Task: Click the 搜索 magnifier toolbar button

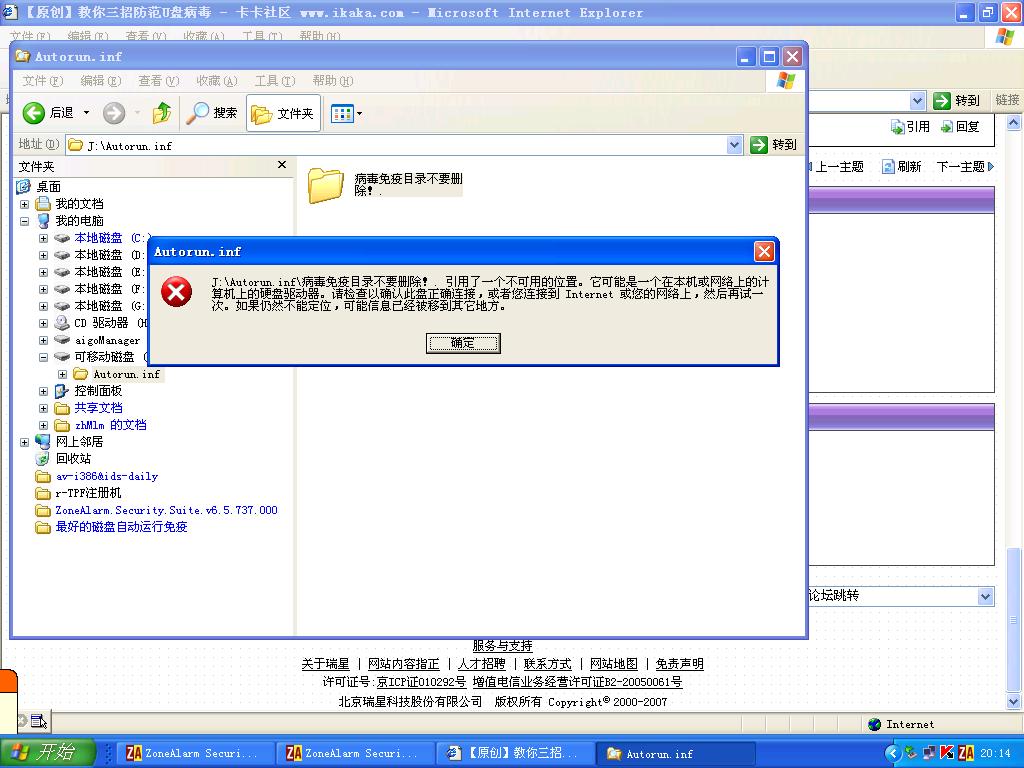Action: (212, 113)
